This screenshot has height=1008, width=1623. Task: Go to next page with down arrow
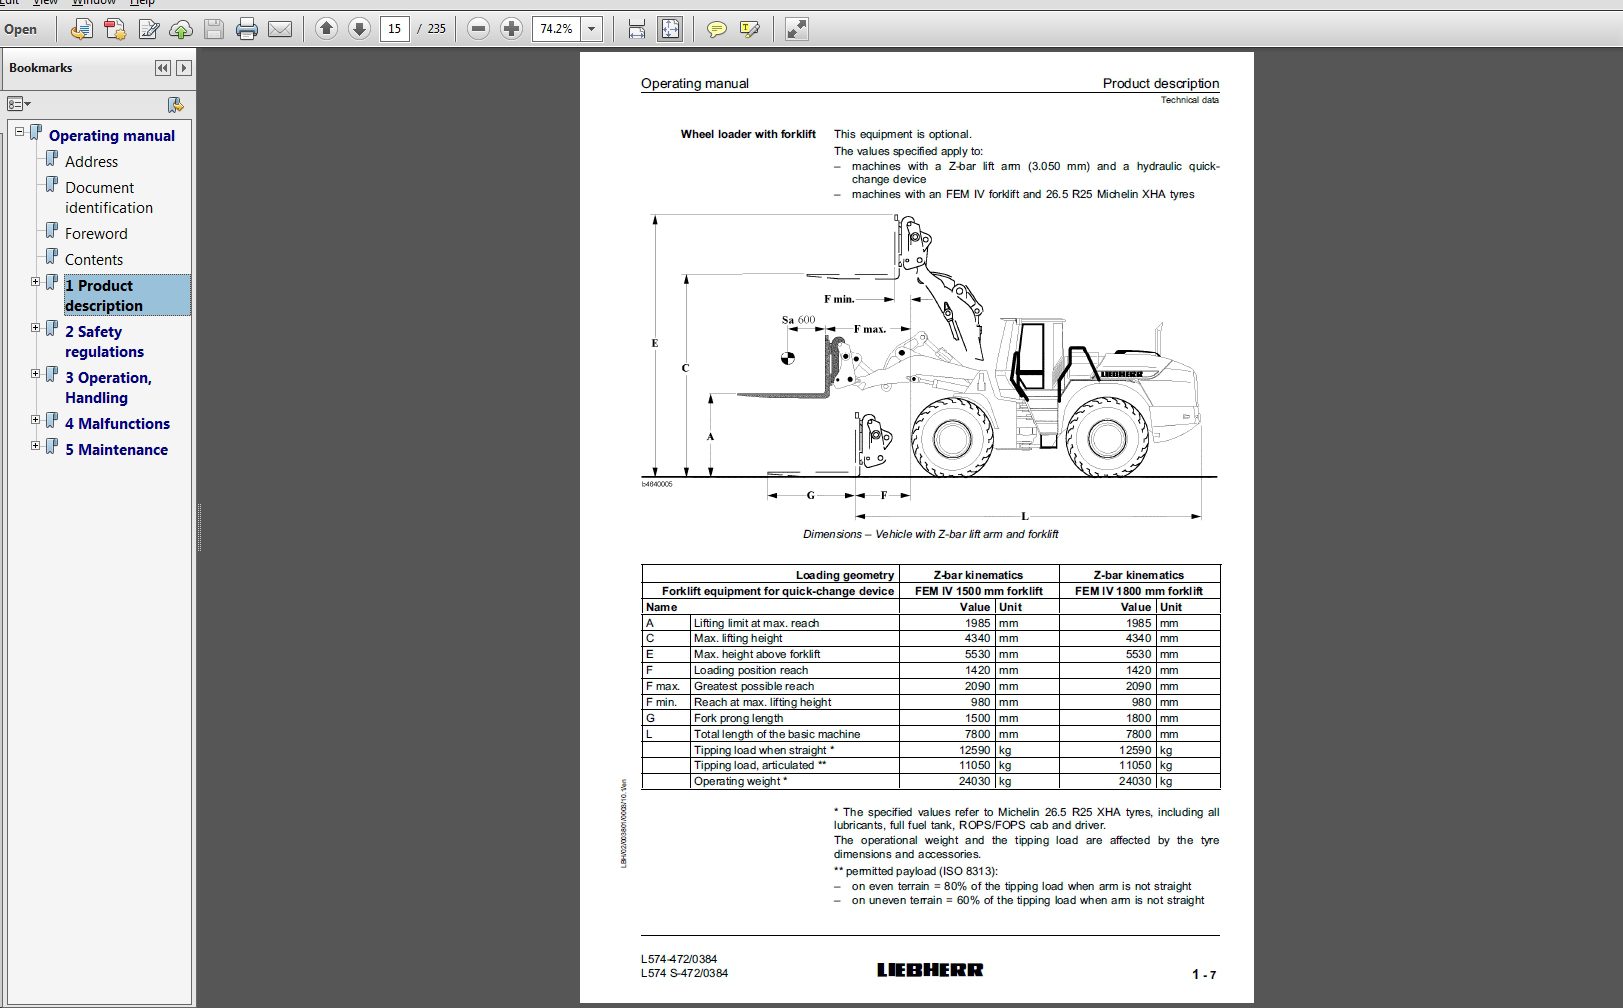point(359,29)
